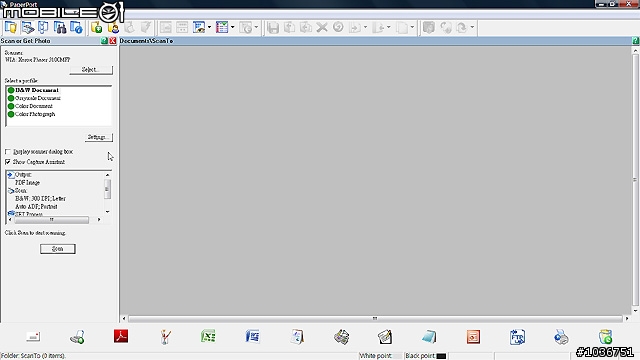Click the help icon at right of Documents bar
The height and width of the screenshot is (360, 640).
click(x=636, y=41)
